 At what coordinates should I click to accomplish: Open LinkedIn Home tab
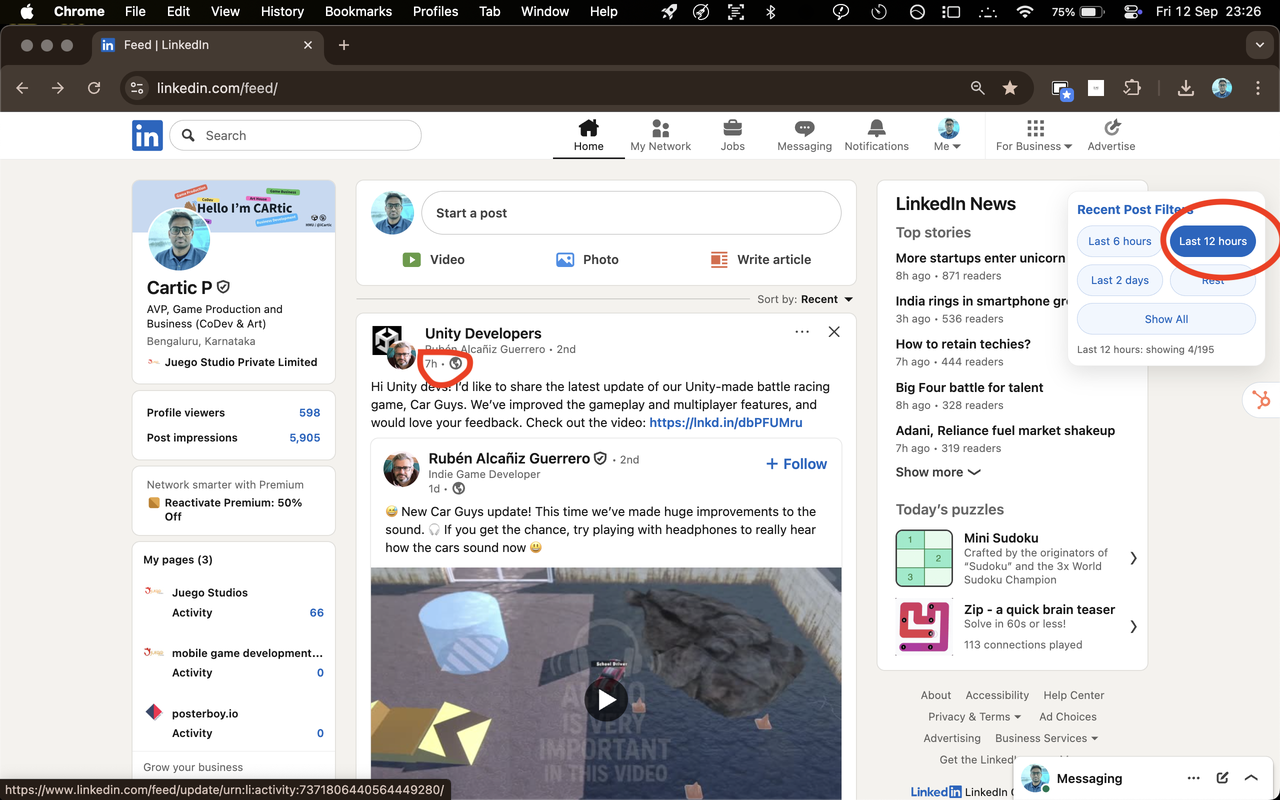pos(588,135)
